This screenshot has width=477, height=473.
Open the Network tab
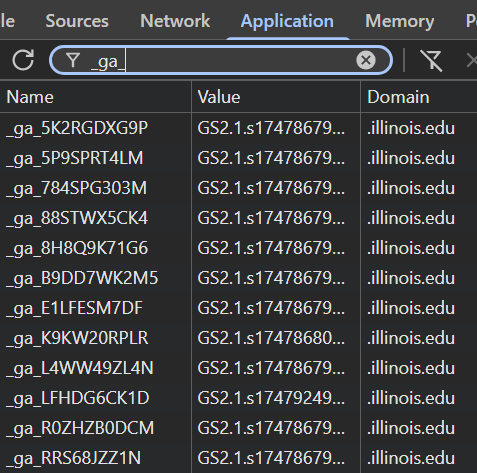175,21
